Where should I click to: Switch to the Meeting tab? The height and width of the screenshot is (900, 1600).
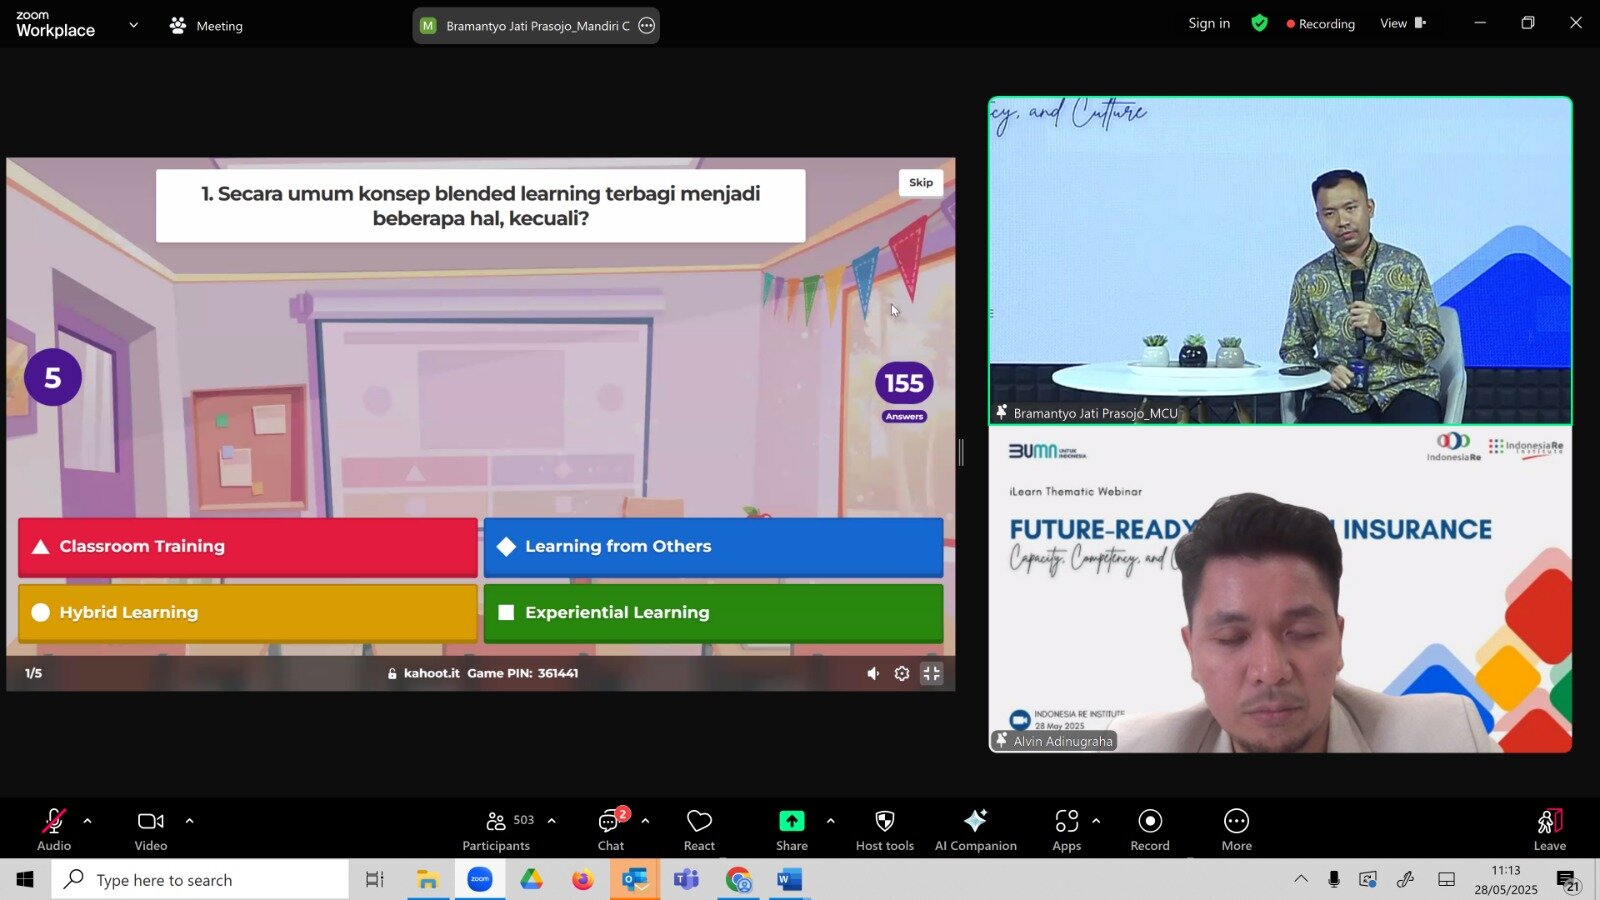(x=207, y=26)
